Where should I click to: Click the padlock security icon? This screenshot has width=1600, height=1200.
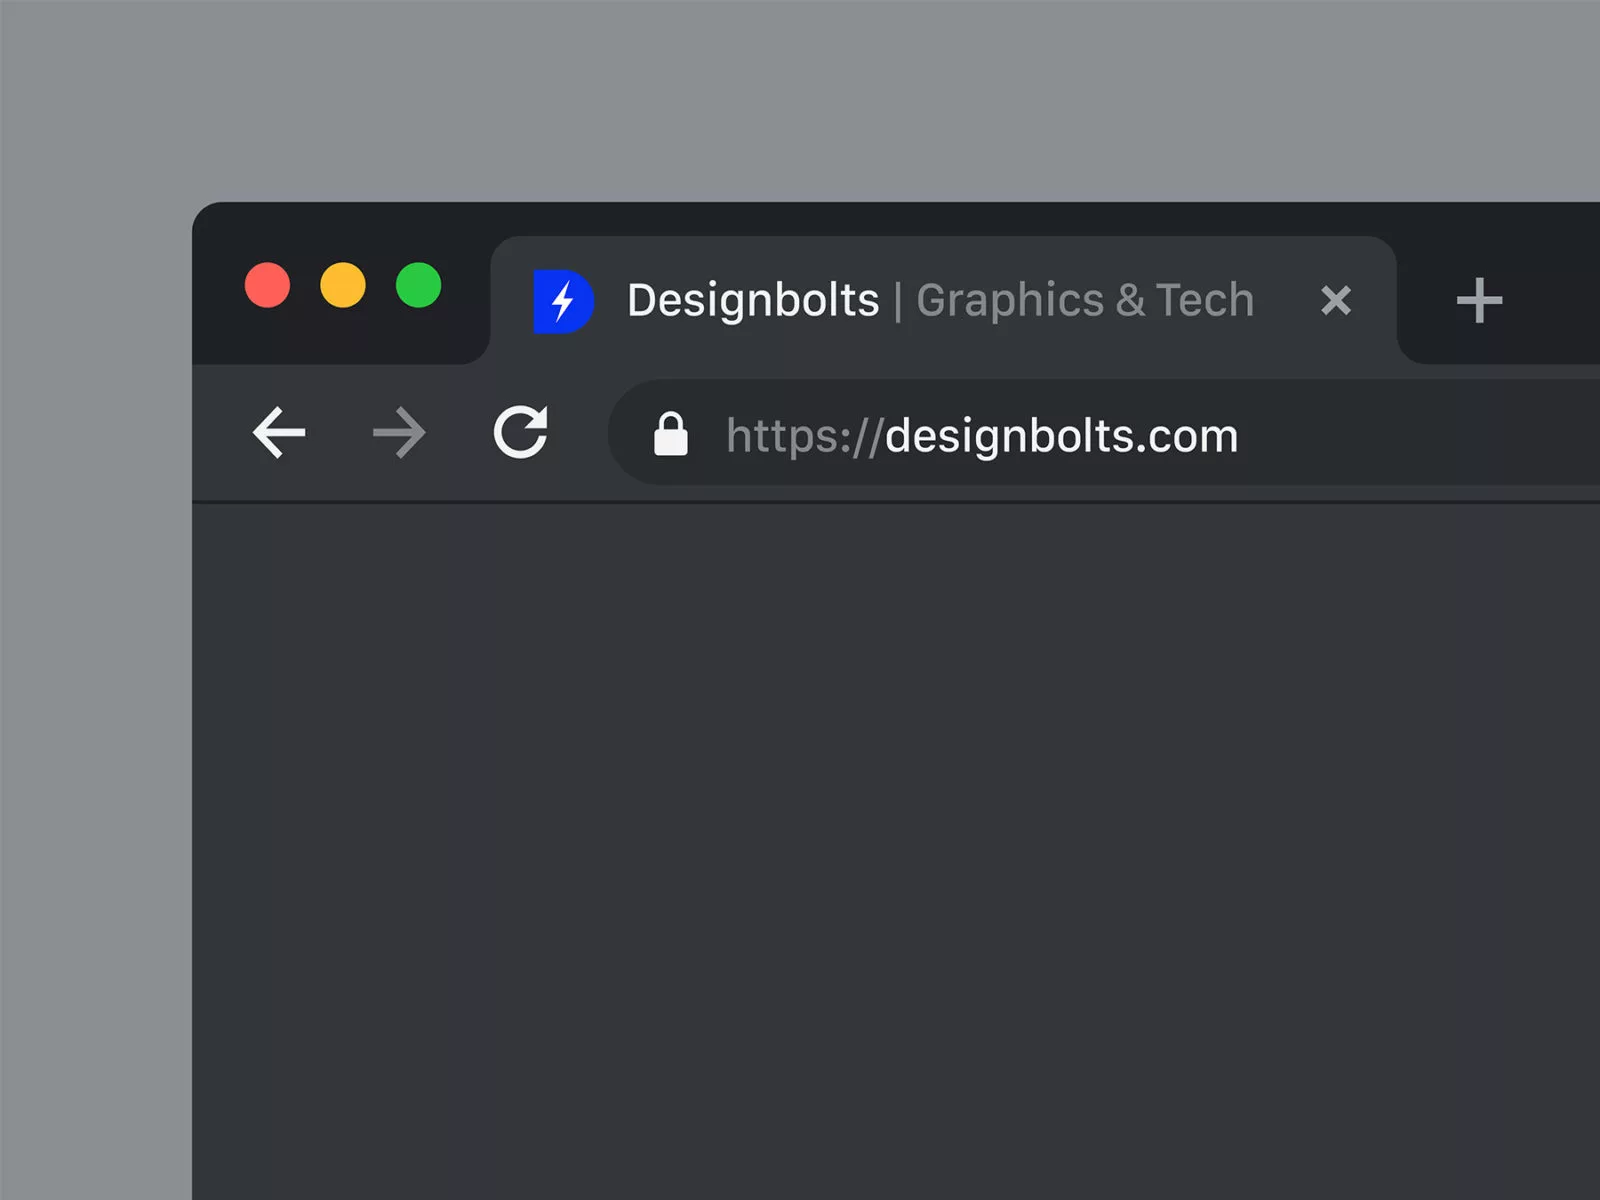tap(673, 435)
